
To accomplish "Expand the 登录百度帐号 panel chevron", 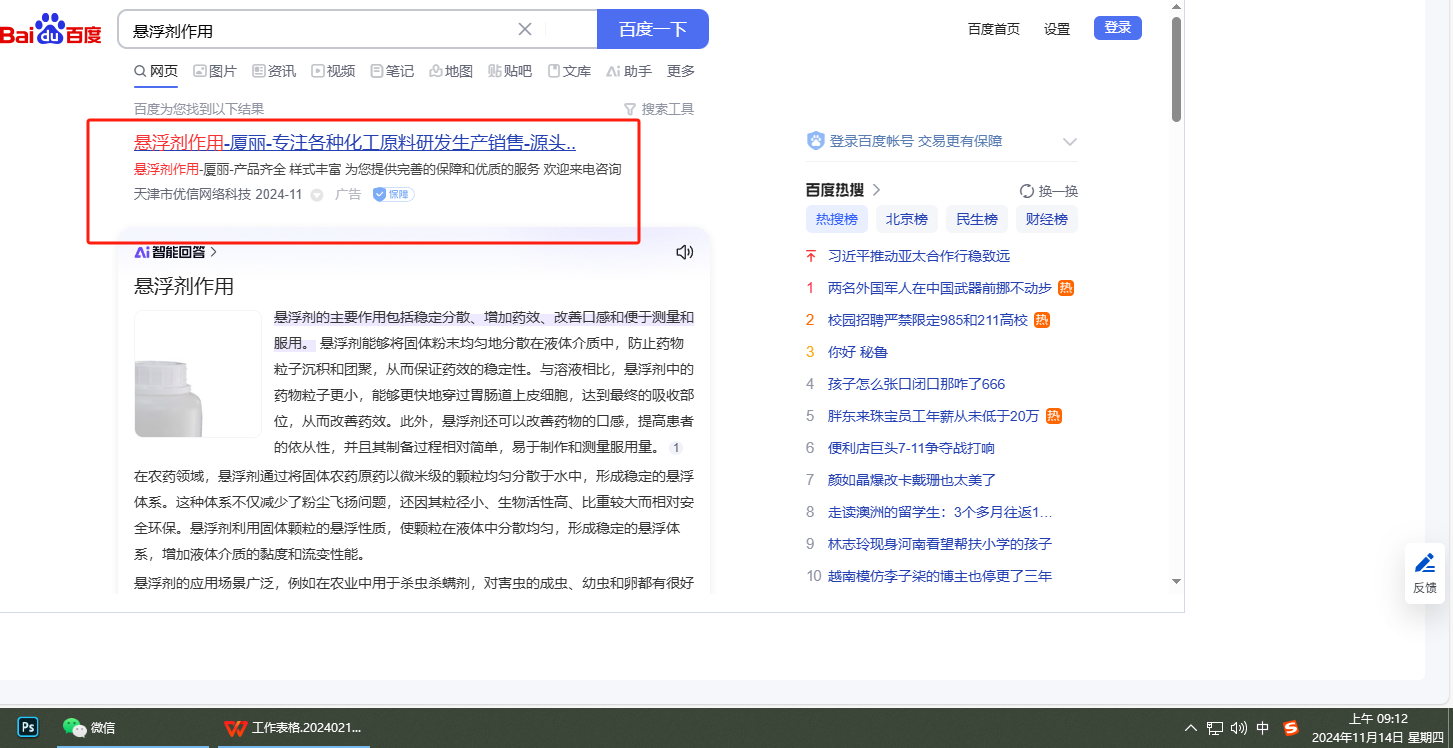I will 1069,142.
